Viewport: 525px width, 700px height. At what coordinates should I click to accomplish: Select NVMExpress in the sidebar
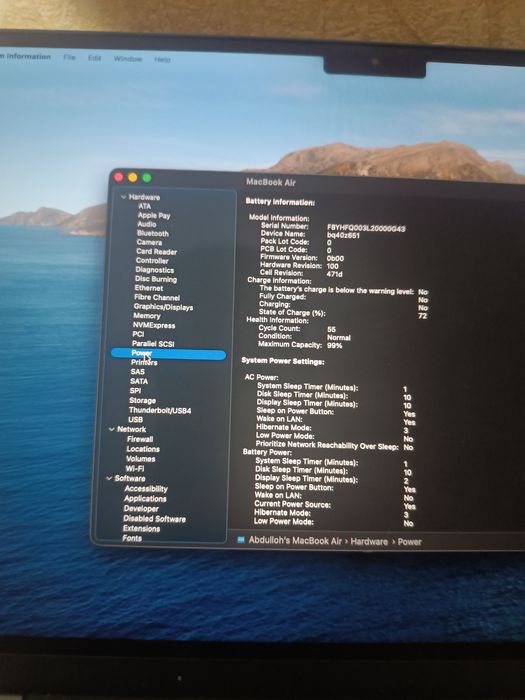pos(154,325)
